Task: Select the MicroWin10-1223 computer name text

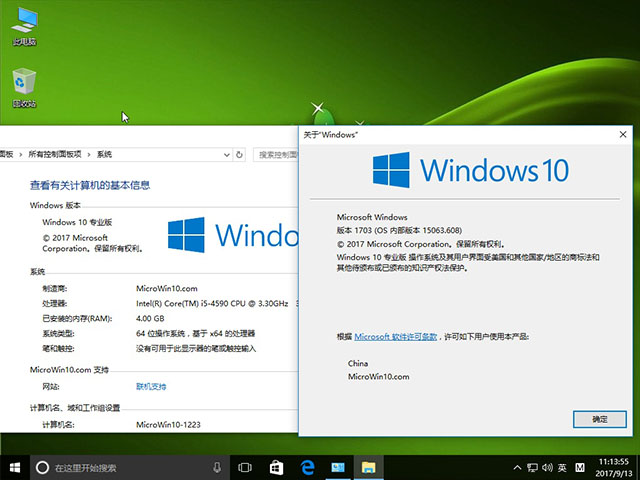Action: [168, 424]
